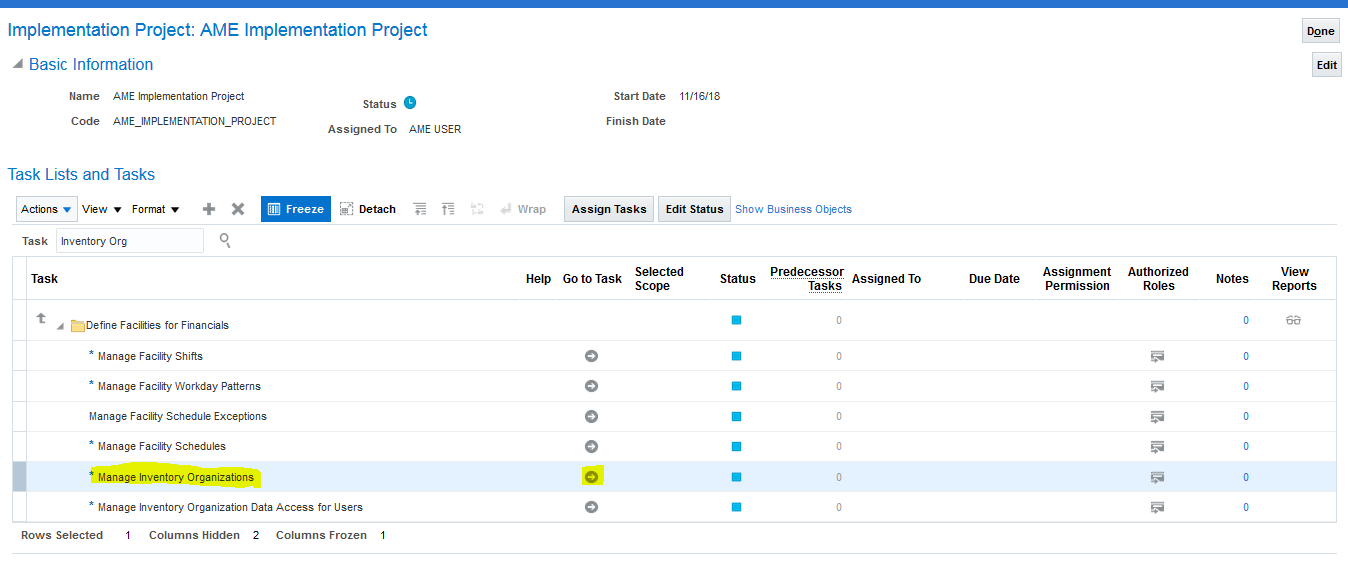
Task: Click Show Business Objects link
Action: pyautogui.click(x=793, y=209)
